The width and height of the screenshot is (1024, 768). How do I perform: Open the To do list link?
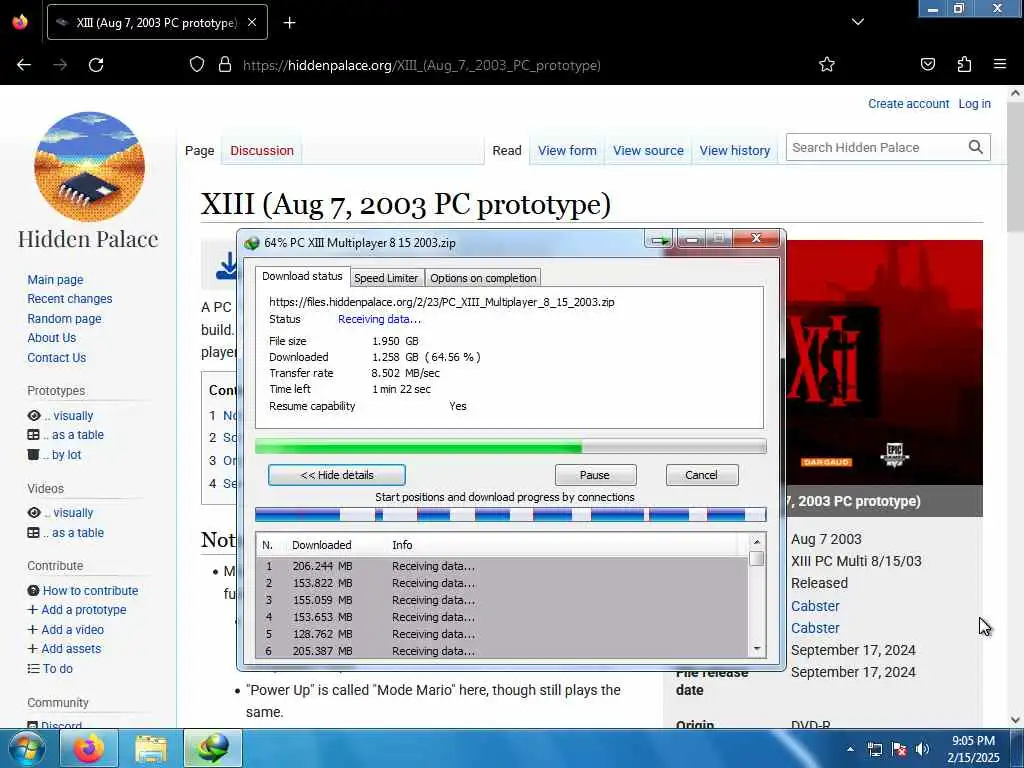tap(57, 669)
